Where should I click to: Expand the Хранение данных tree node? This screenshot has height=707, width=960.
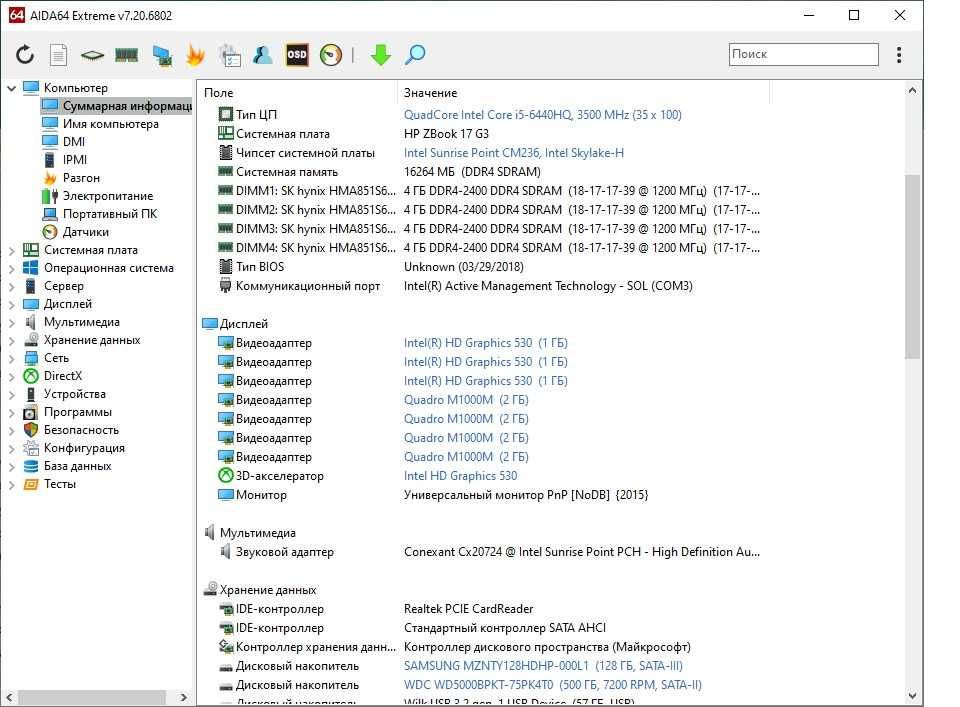coord(12,340)
